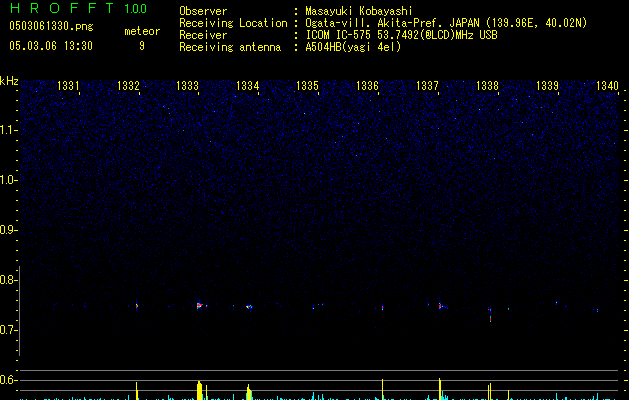This screenshot has width=629, height=400.
Task: Click the 1340 time marker label
Action: point(607,85)
